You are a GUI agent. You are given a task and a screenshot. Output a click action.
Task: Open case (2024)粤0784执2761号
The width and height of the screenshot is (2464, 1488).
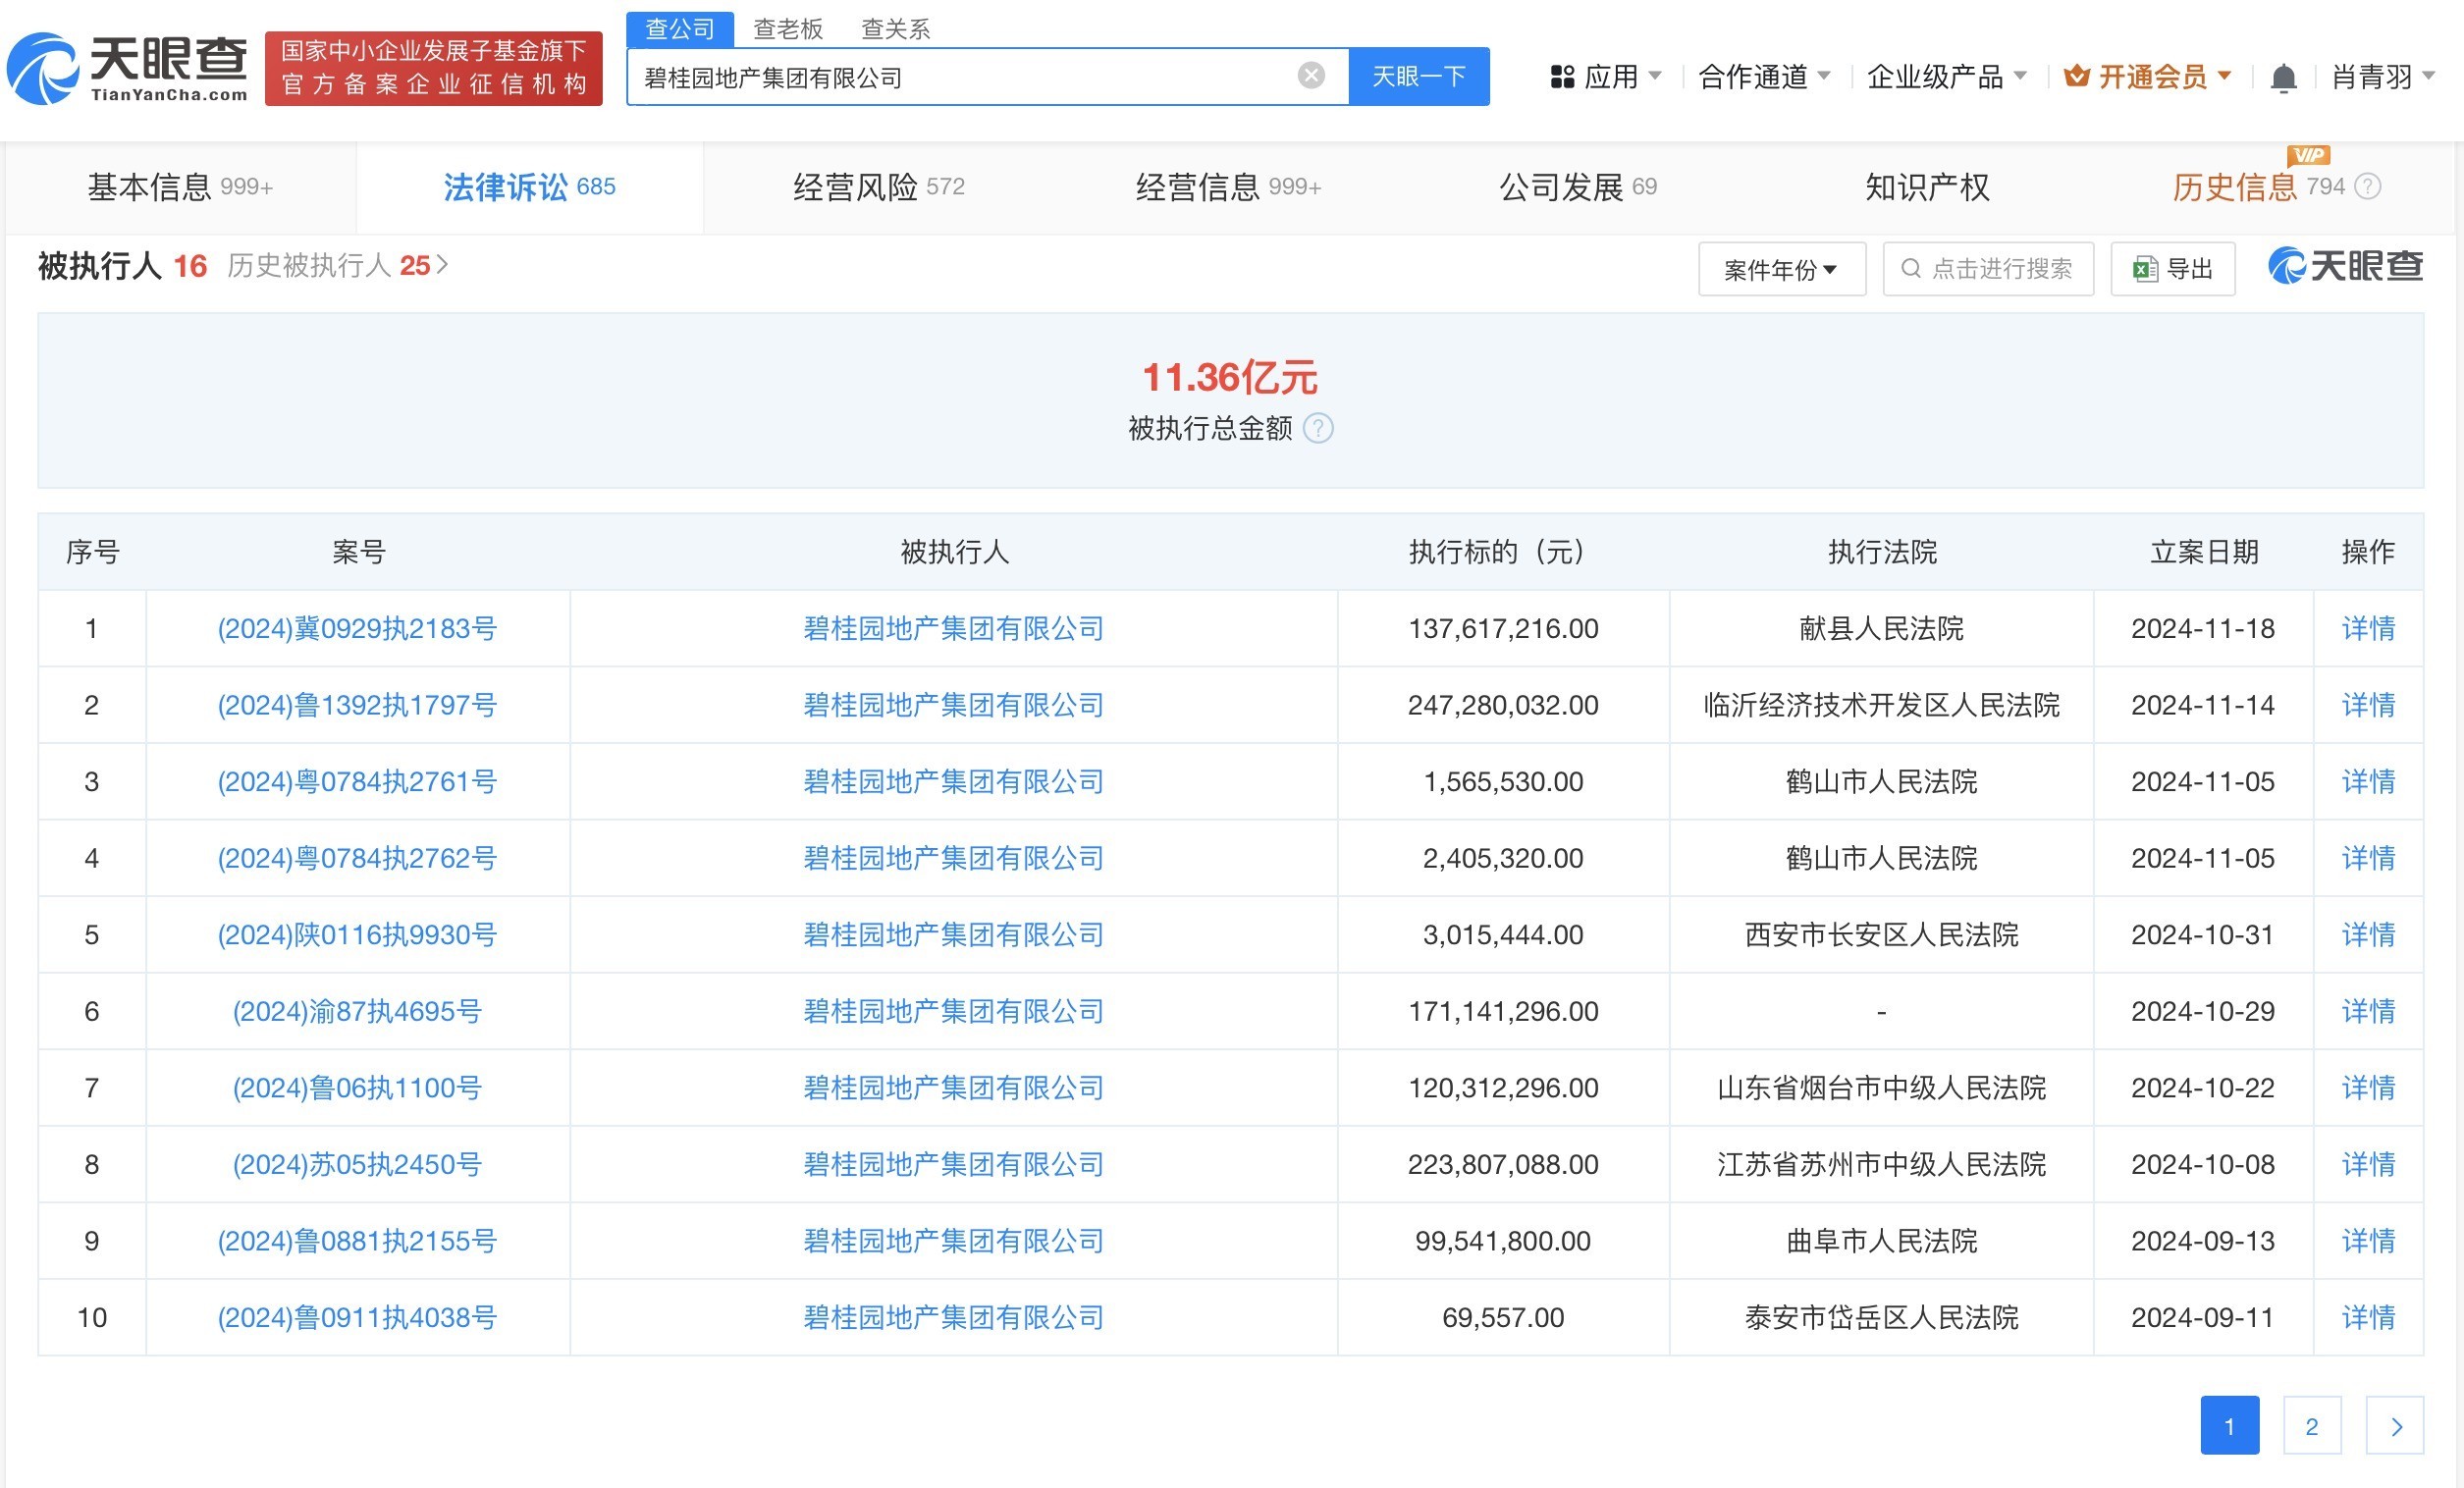click(x=357, y=781)
